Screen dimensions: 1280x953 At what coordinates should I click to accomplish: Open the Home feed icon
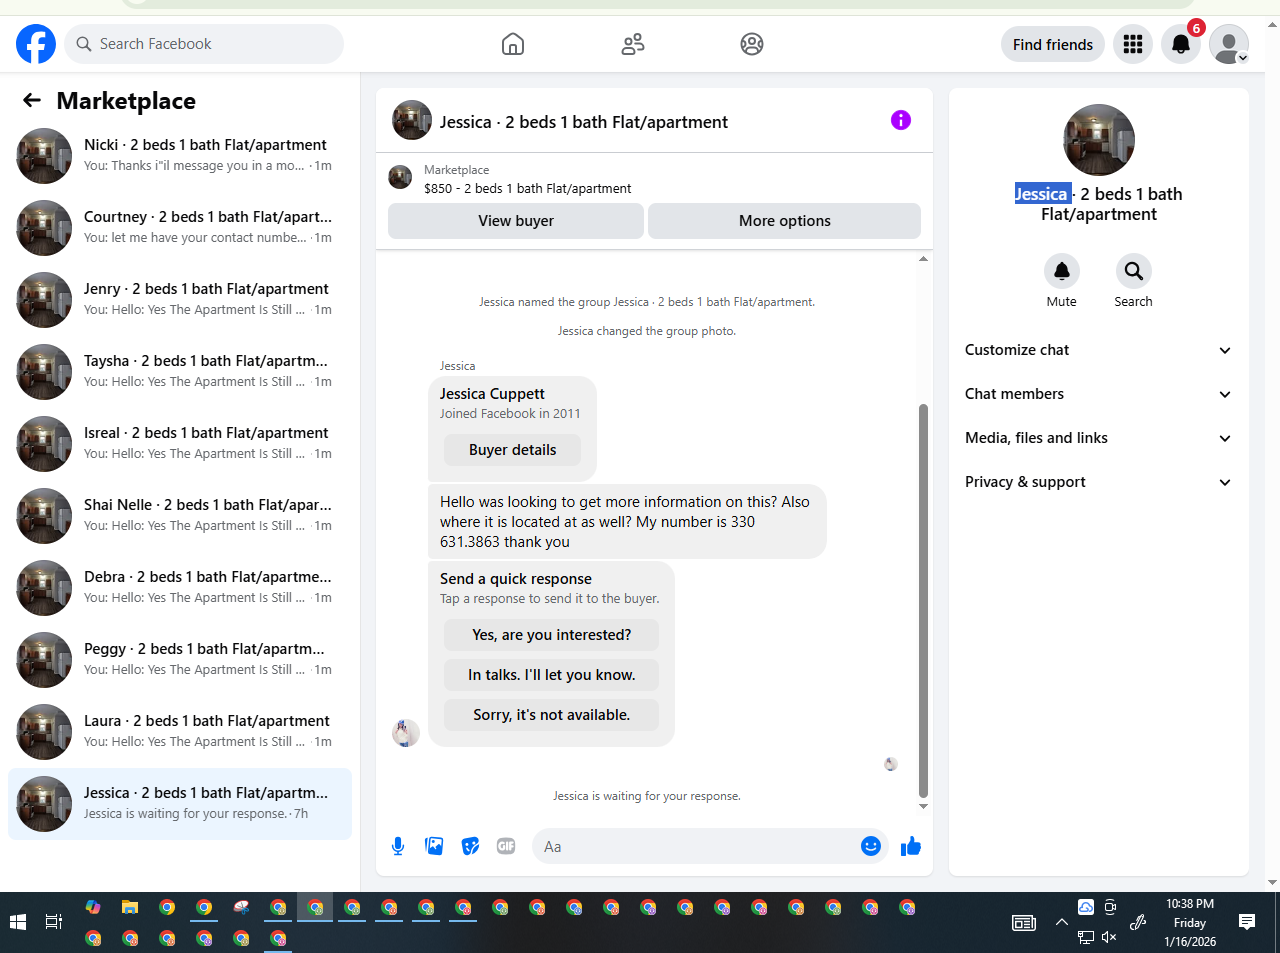coord(513,44)
